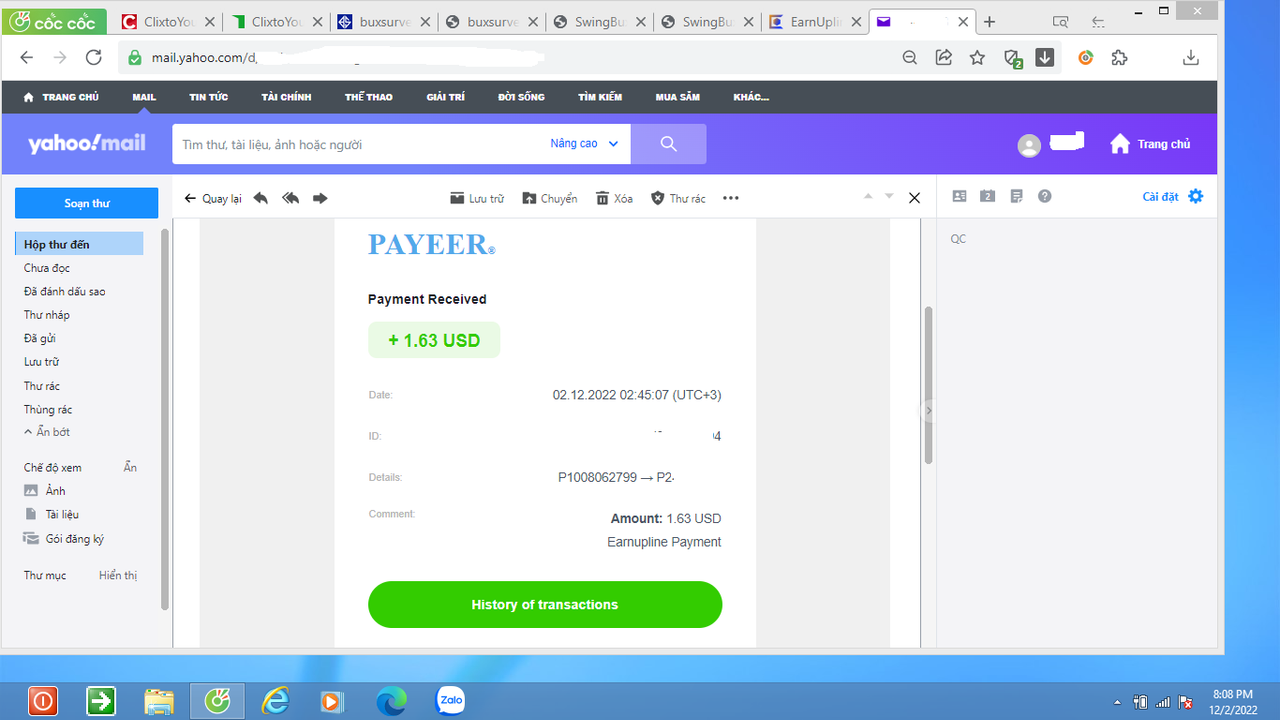The image size is (1280, 720).
Task: Collapse folder list with Ẩn bớt
Action: pos(47,432)
